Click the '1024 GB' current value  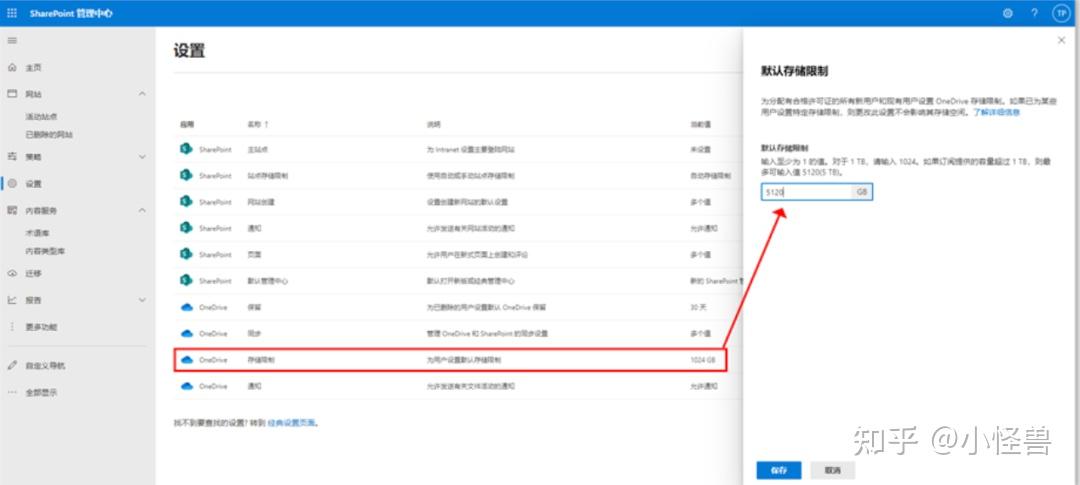pyautogui.click(x=703, y=360)
